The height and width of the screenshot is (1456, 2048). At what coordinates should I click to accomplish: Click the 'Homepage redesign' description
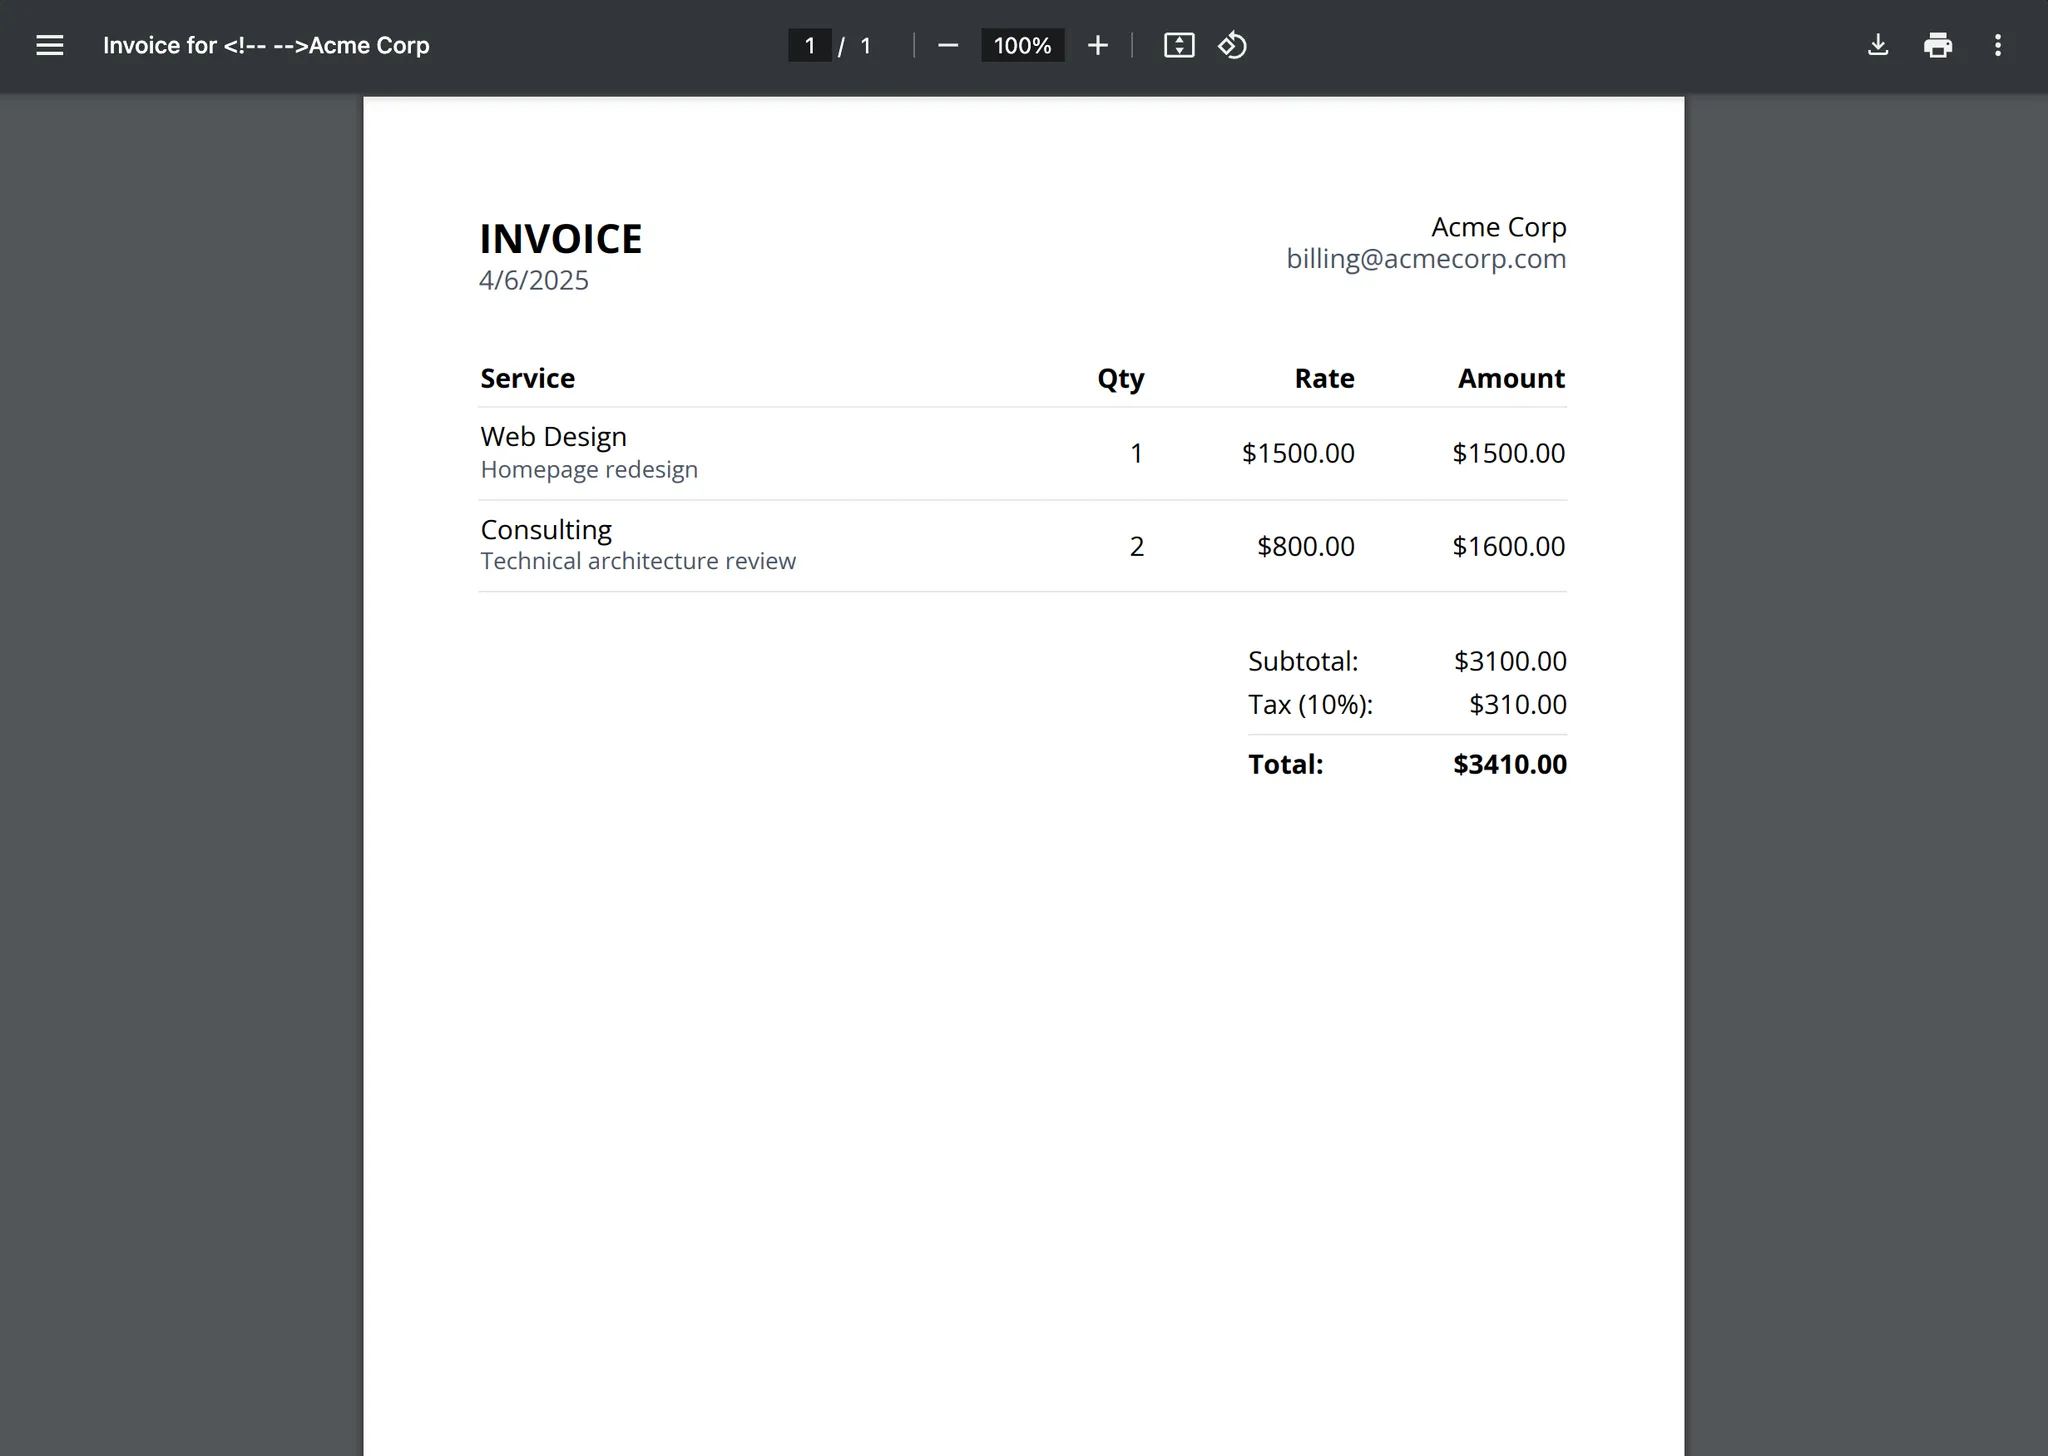589,469
